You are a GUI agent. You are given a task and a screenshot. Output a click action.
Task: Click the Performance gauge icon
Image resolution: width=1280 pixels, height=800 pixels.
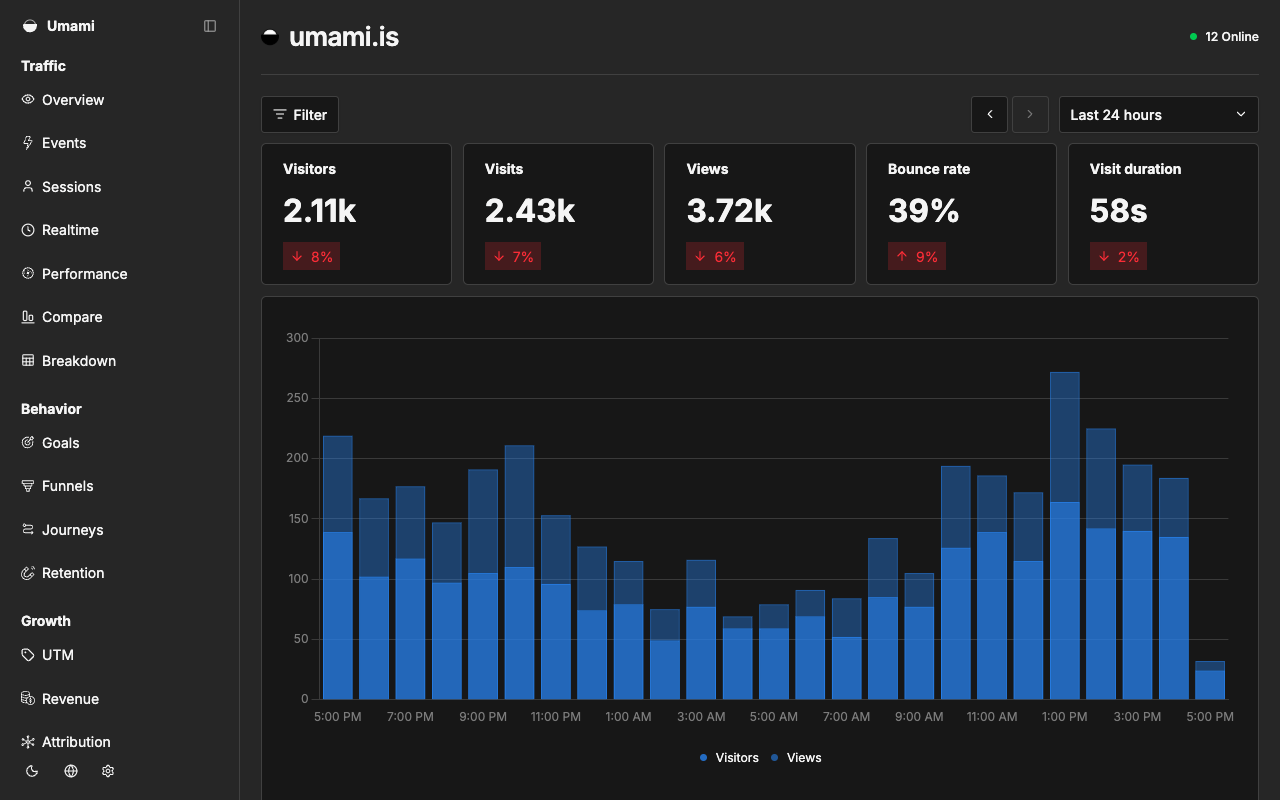(x=28, y=274)
